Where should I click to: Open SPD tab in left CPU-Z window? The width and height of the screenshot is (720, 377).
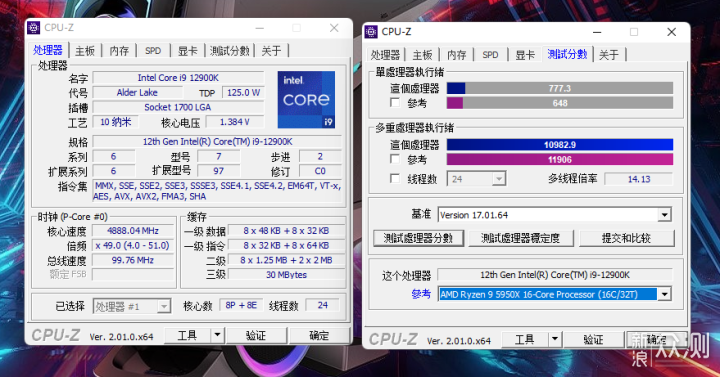[153, 51]
